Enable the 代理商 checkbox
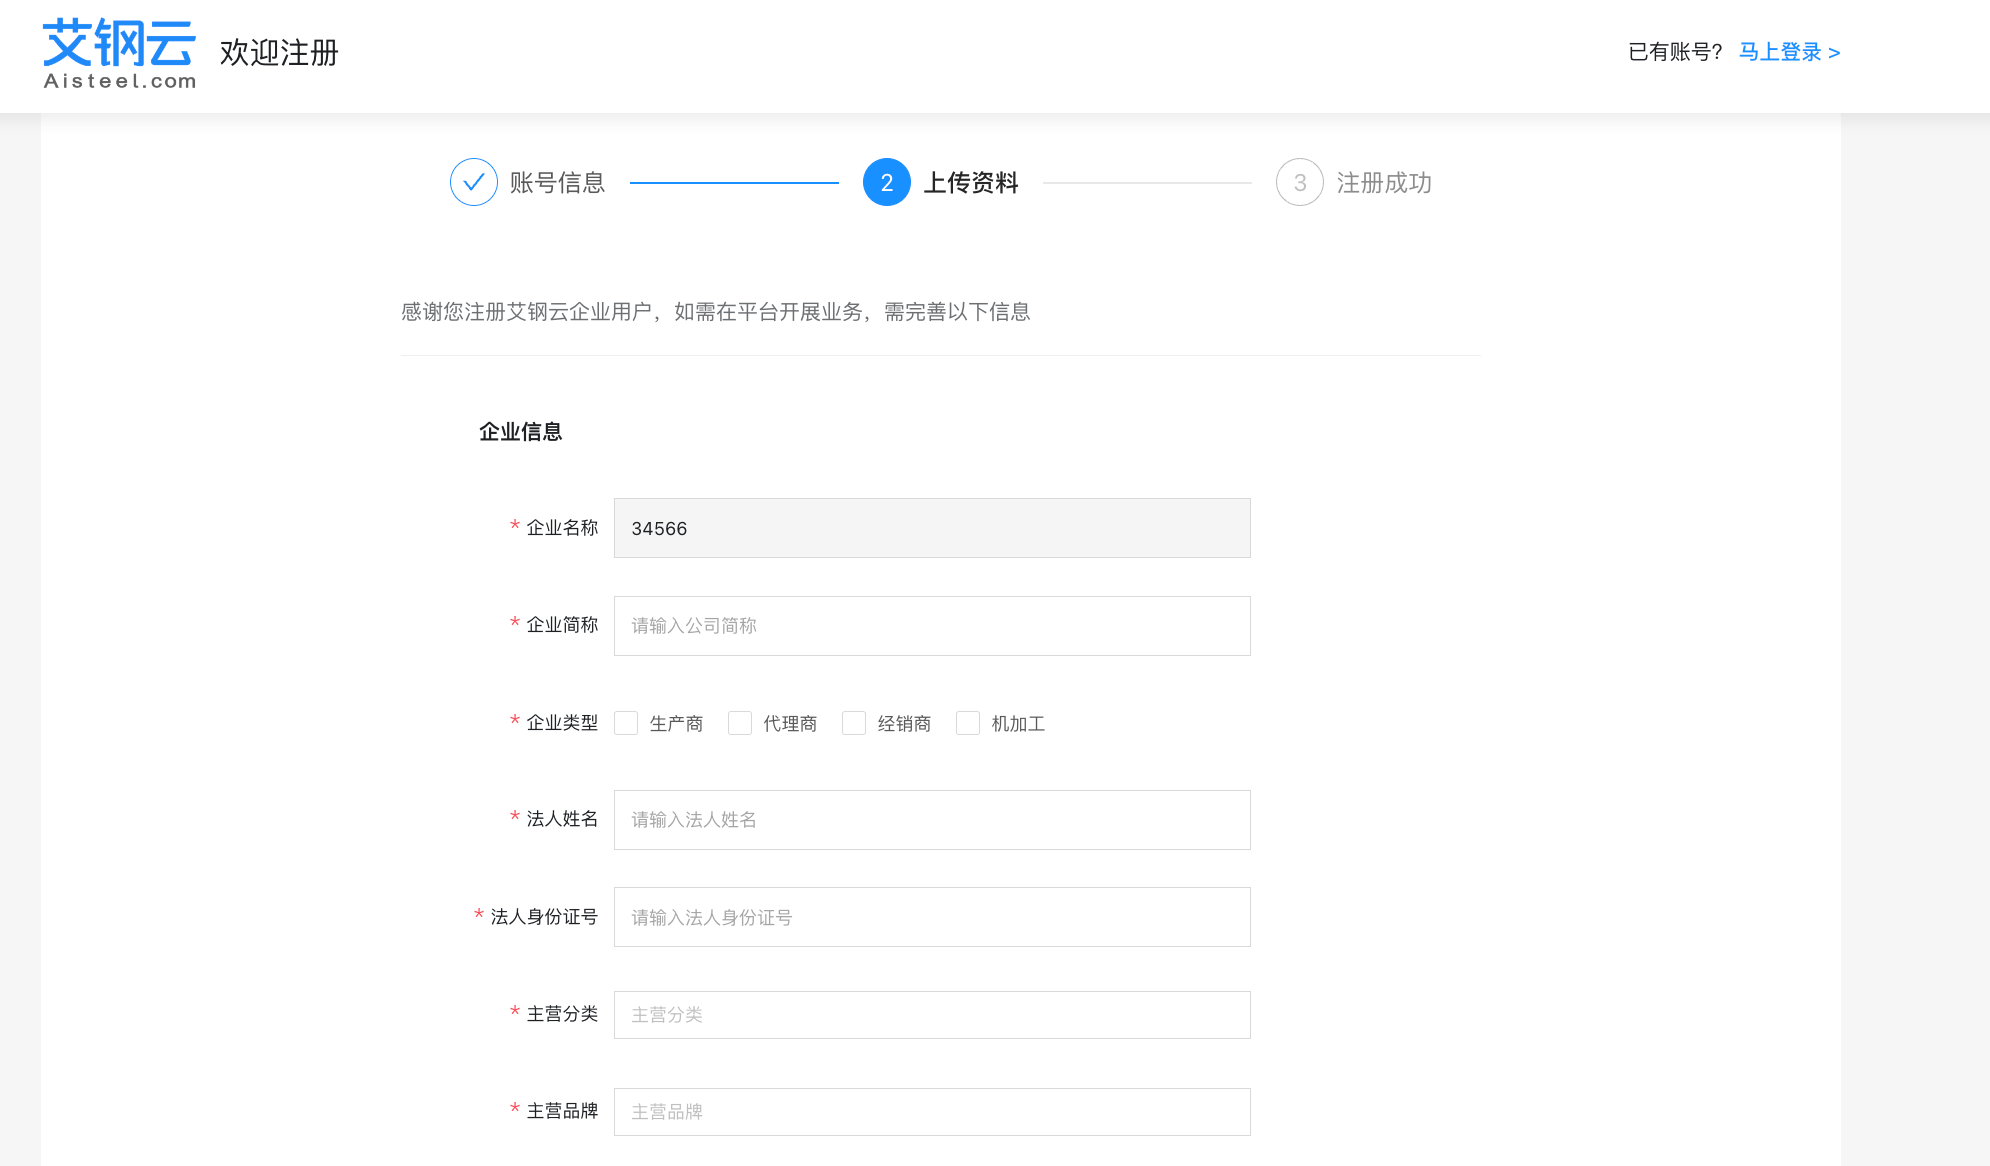1990x1166 pixels. 740,723
